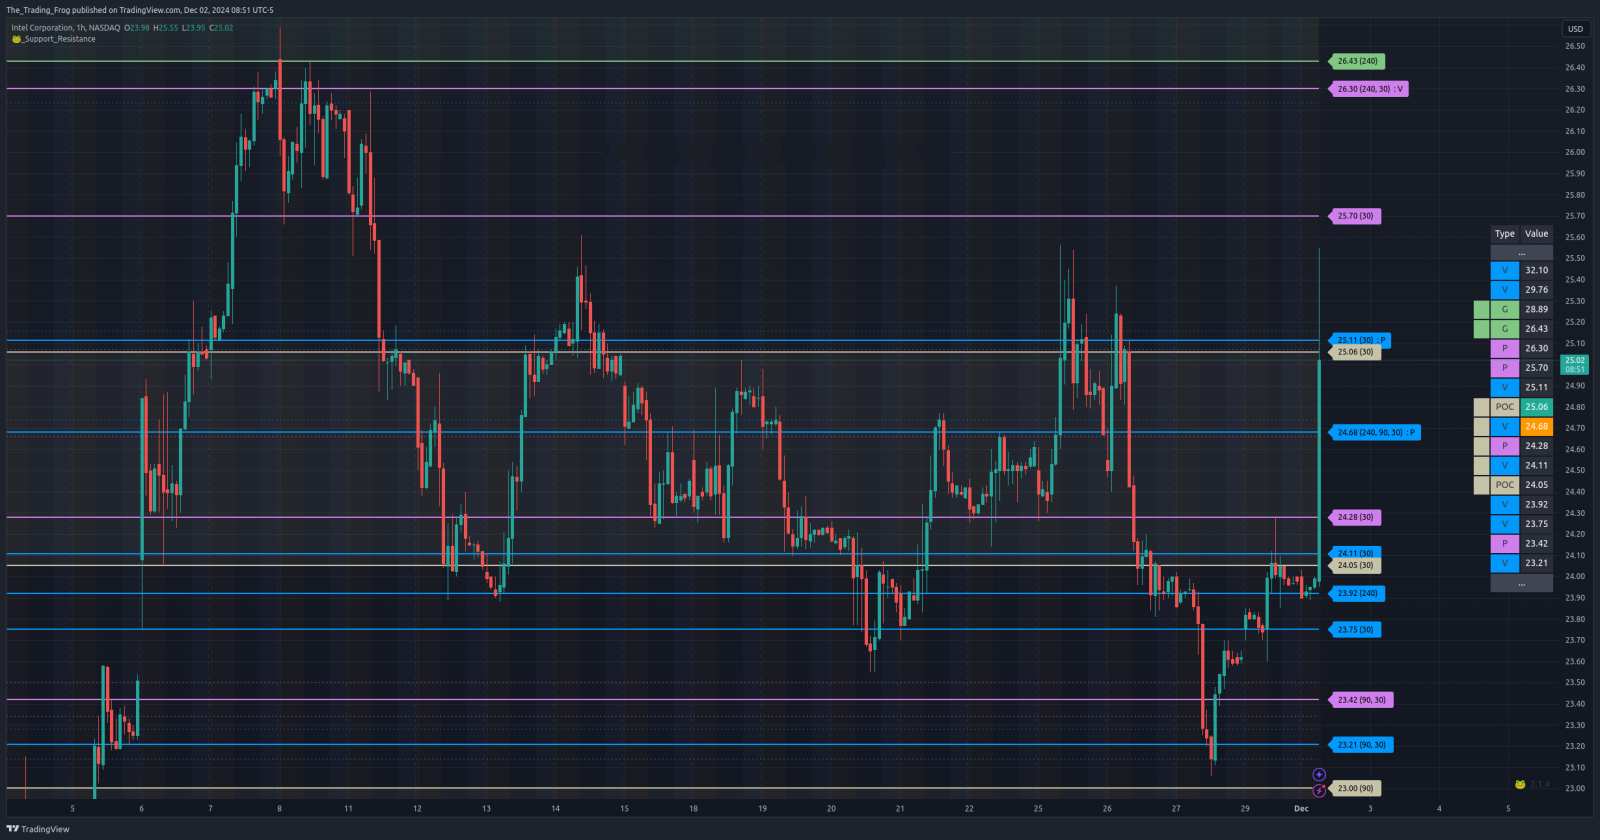Image resolution: width=1600 pixels, height=840 pixels.
Task: Click table value 24.28 in the table
Action: (x=1537, y=446)
